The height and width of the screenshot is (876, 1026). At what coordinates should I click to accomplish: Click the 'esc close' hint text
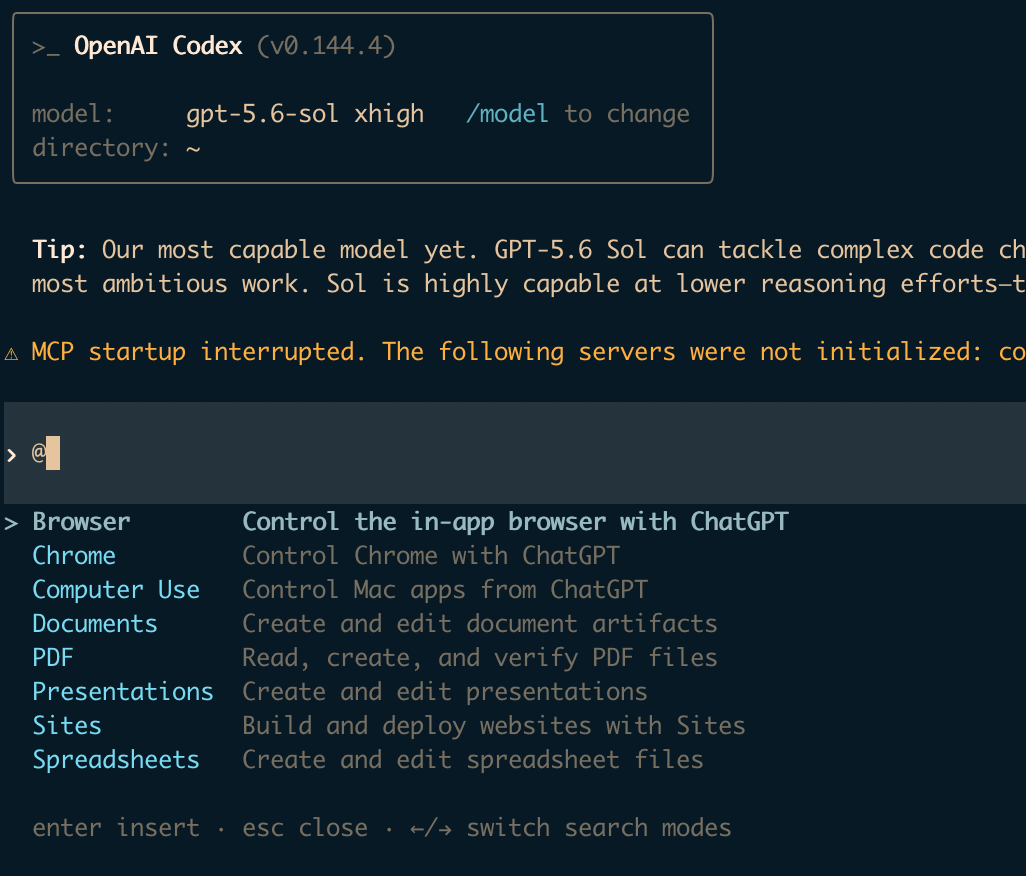tap(305, 828)
